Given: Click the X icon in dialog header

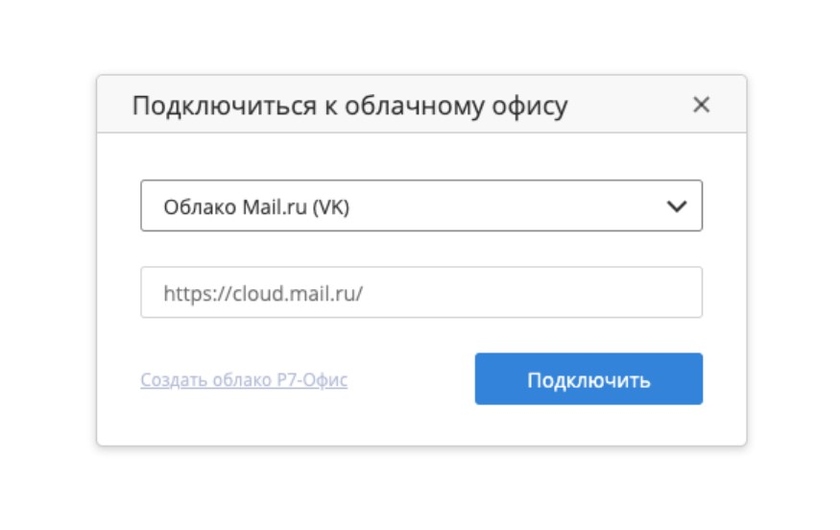Looking at the screenshot, I should (701, 105).
